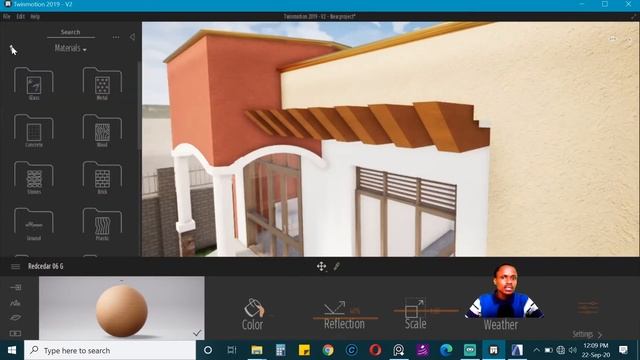Click the Redcedar 06 G material name
The width and height of the screenshot is (640, 360).
pyautogui.click(x=46, y=267)
